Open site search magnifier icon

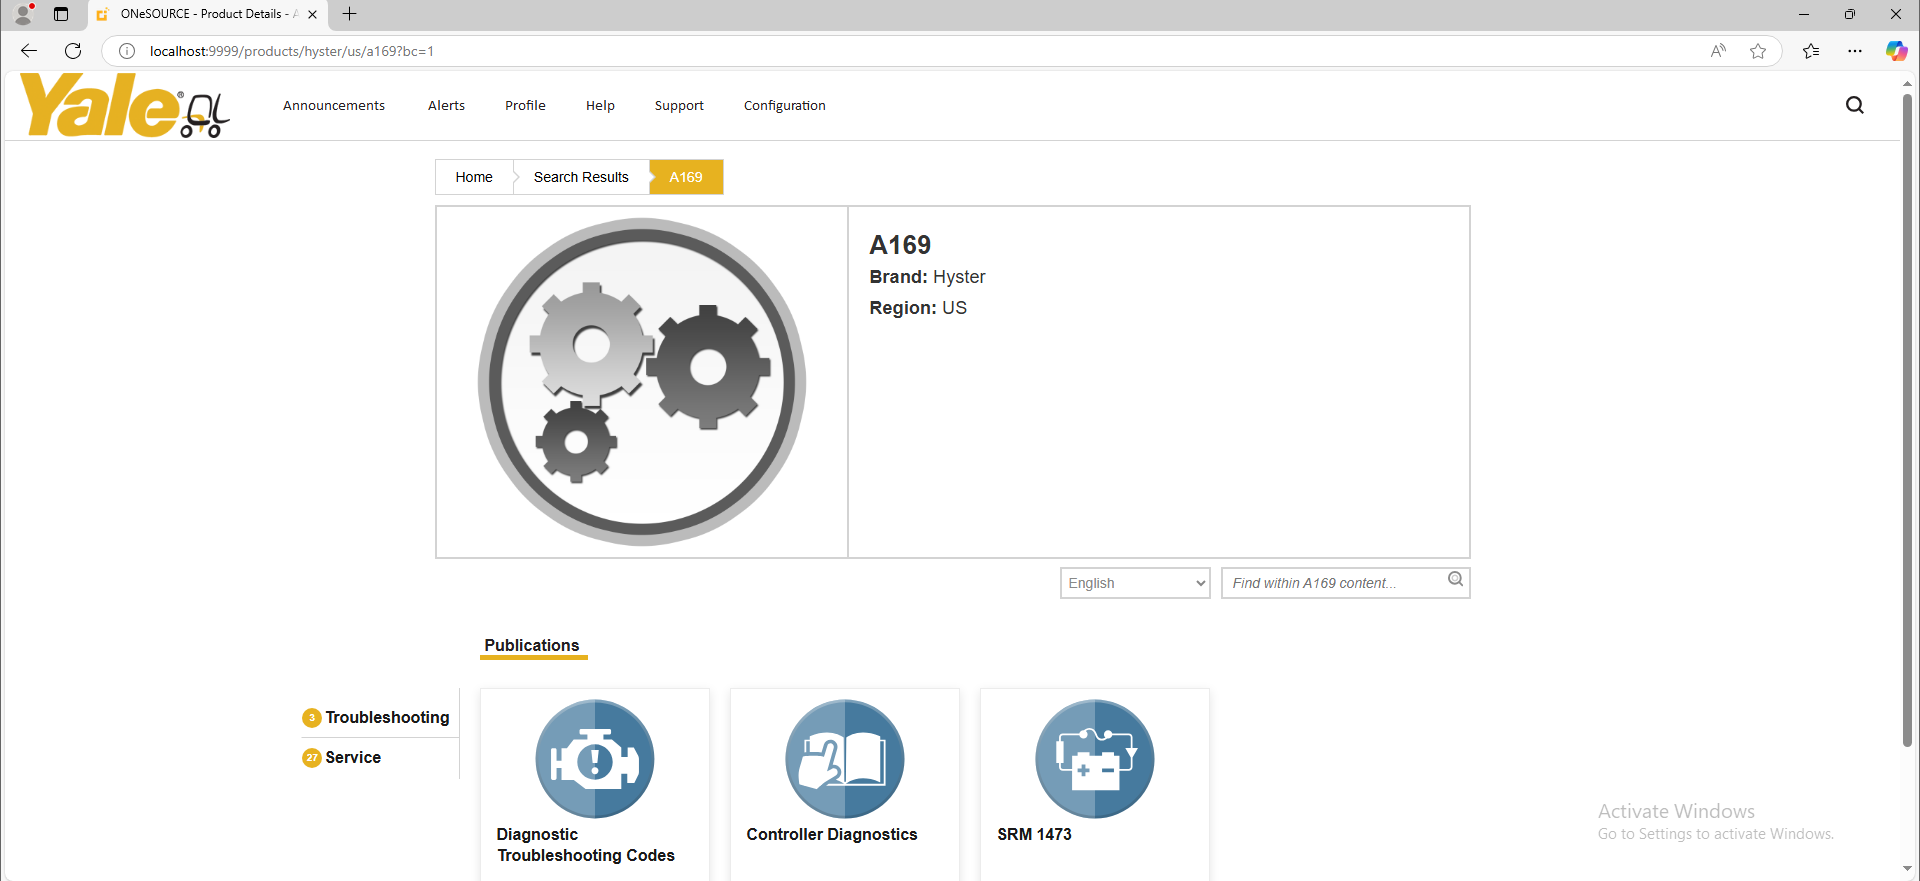(x=1855, y=105)
